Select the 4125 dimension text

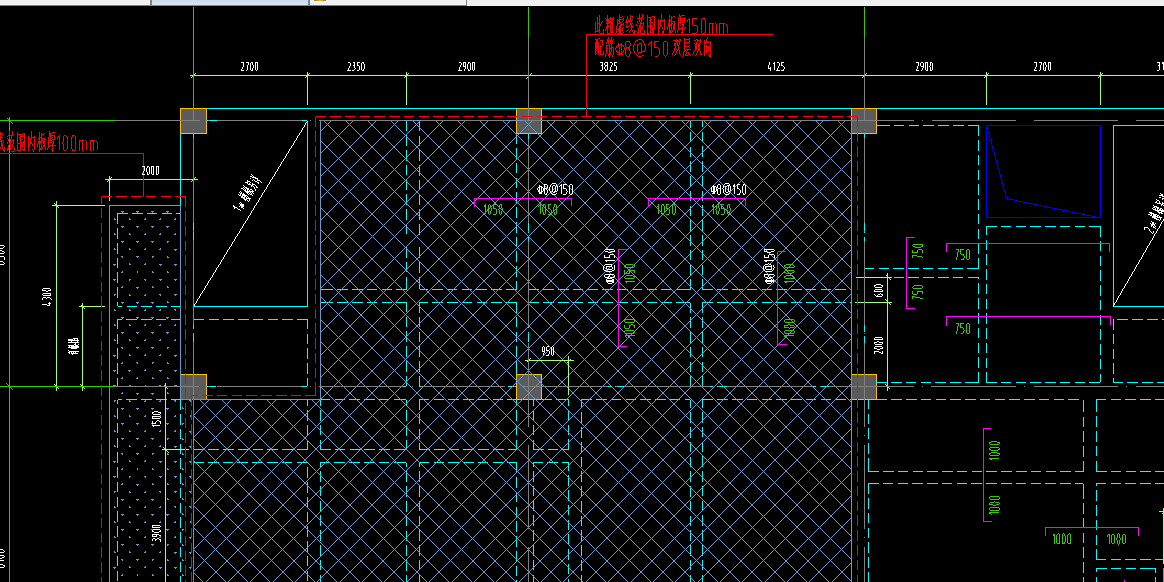click(775, 67)
